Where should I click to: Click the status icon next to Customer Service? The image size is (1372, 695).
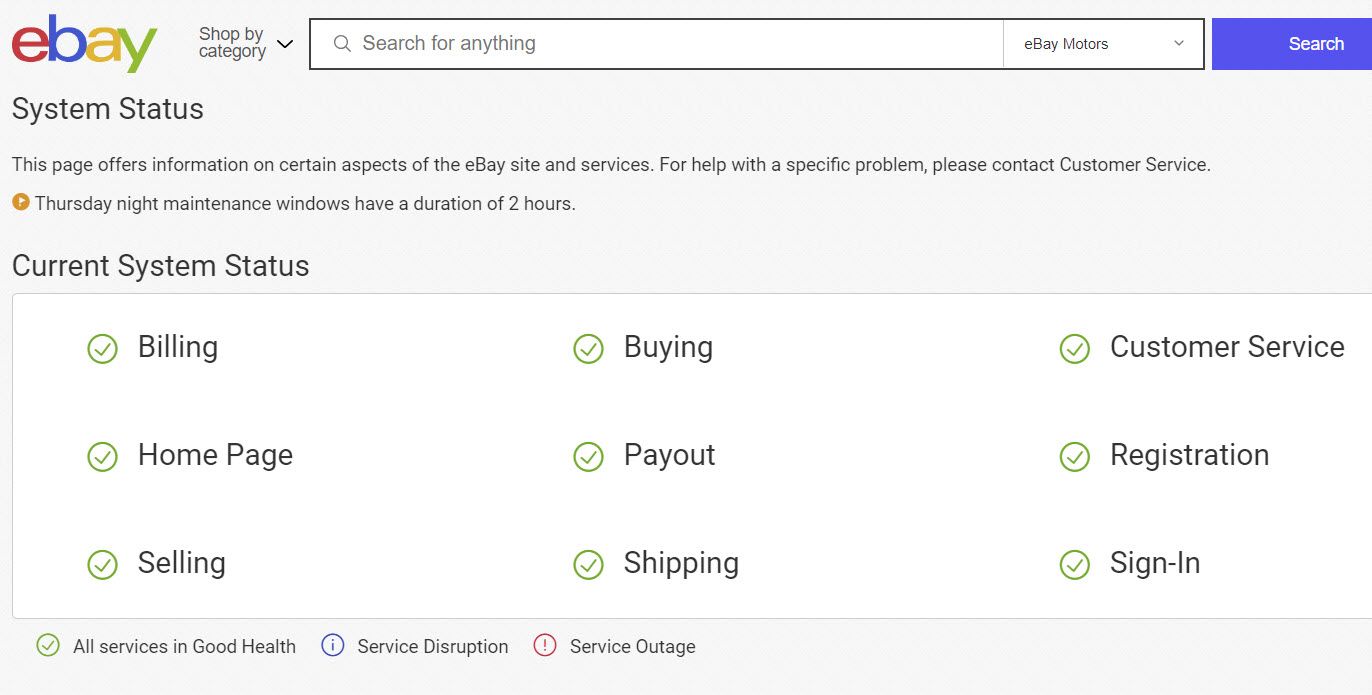click(1074, 348)
